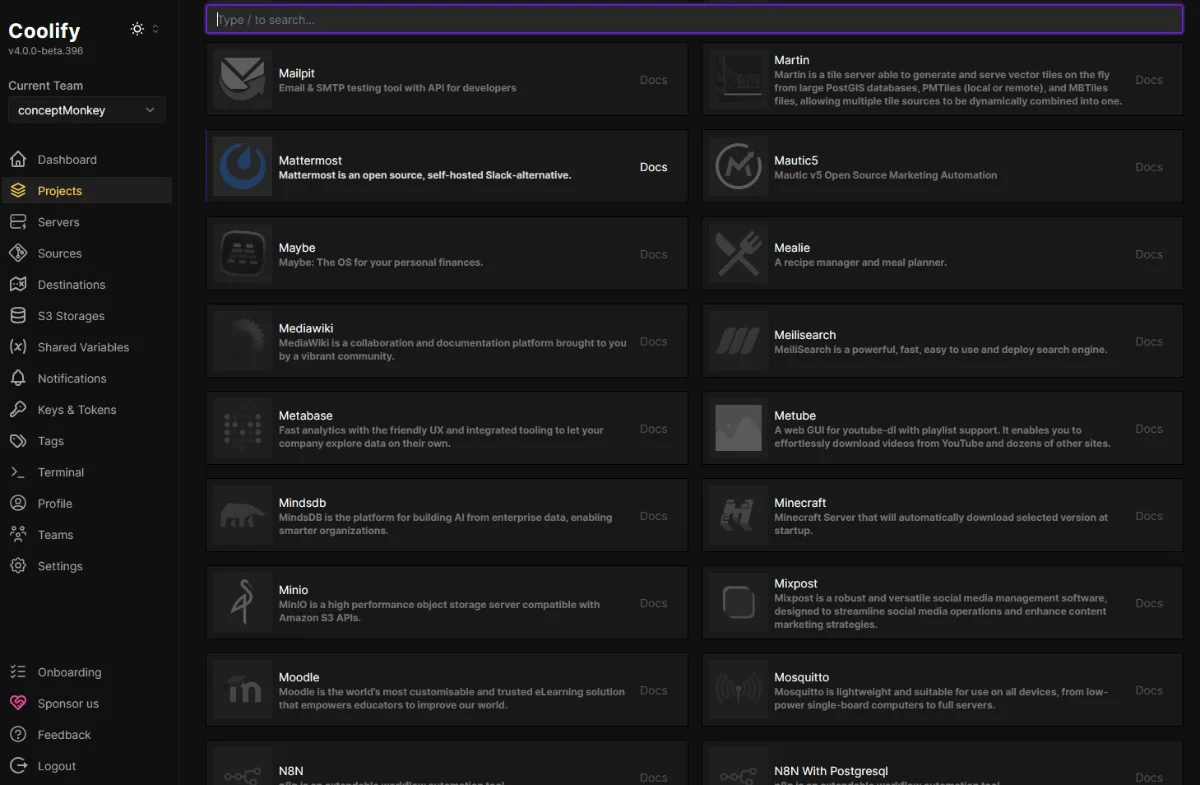Click the S3 Storages database icon
This screenshot has width=1200, height=785.
[x=18, y=316]
